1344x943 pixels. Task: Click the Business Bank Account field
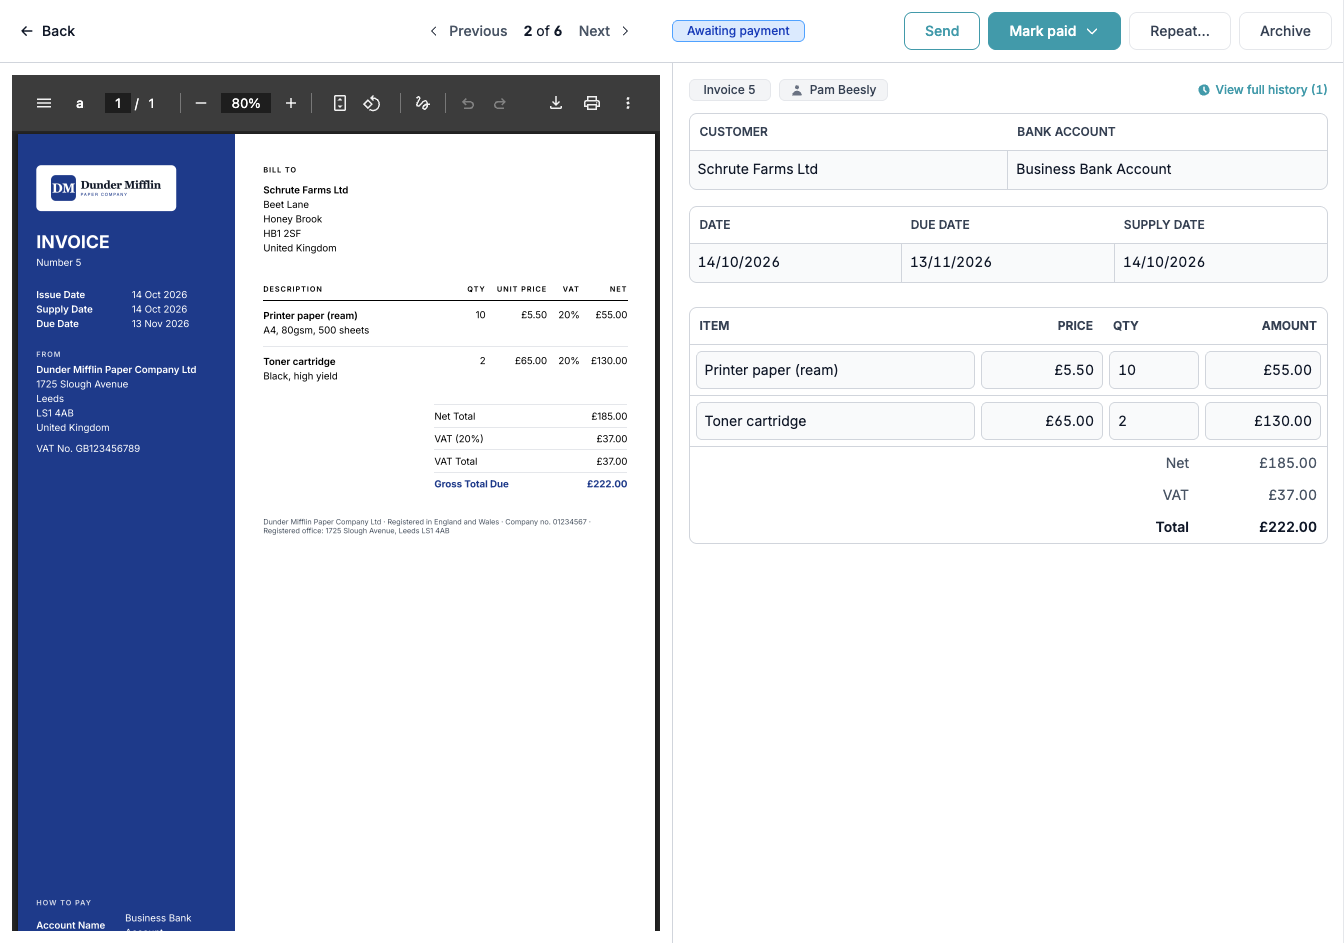coord(1167,169)
